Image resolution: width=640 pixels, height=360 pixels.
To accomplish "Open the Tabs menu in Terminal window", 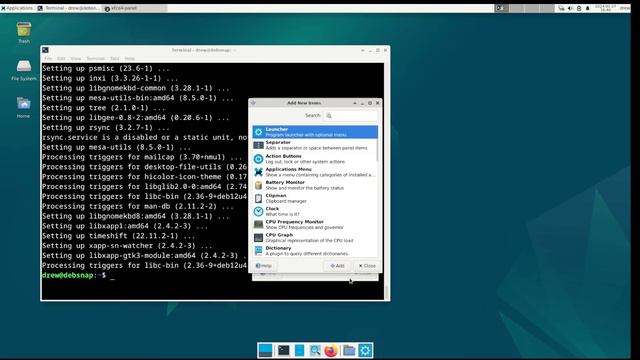I will point(115,59).
